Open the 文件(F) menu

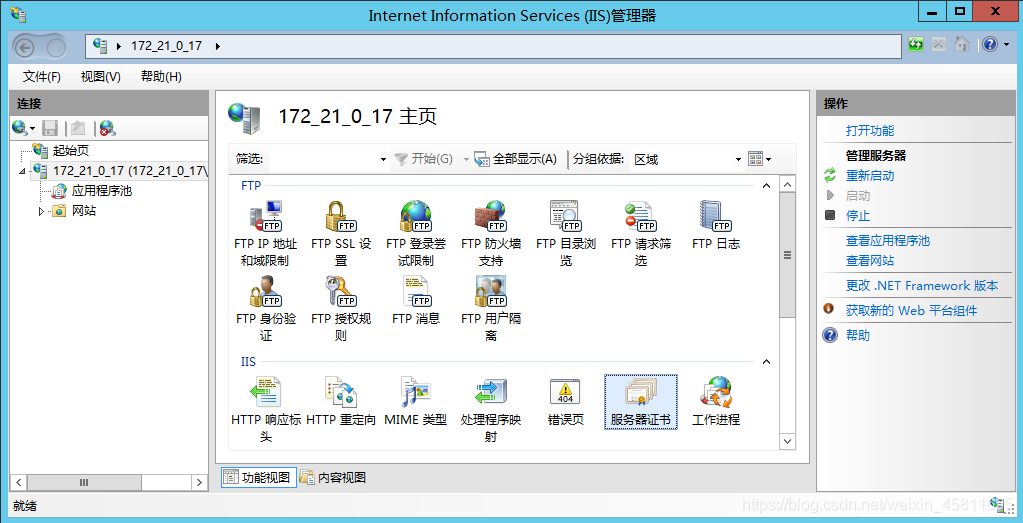pyautogui.click(x=42, y=77)
